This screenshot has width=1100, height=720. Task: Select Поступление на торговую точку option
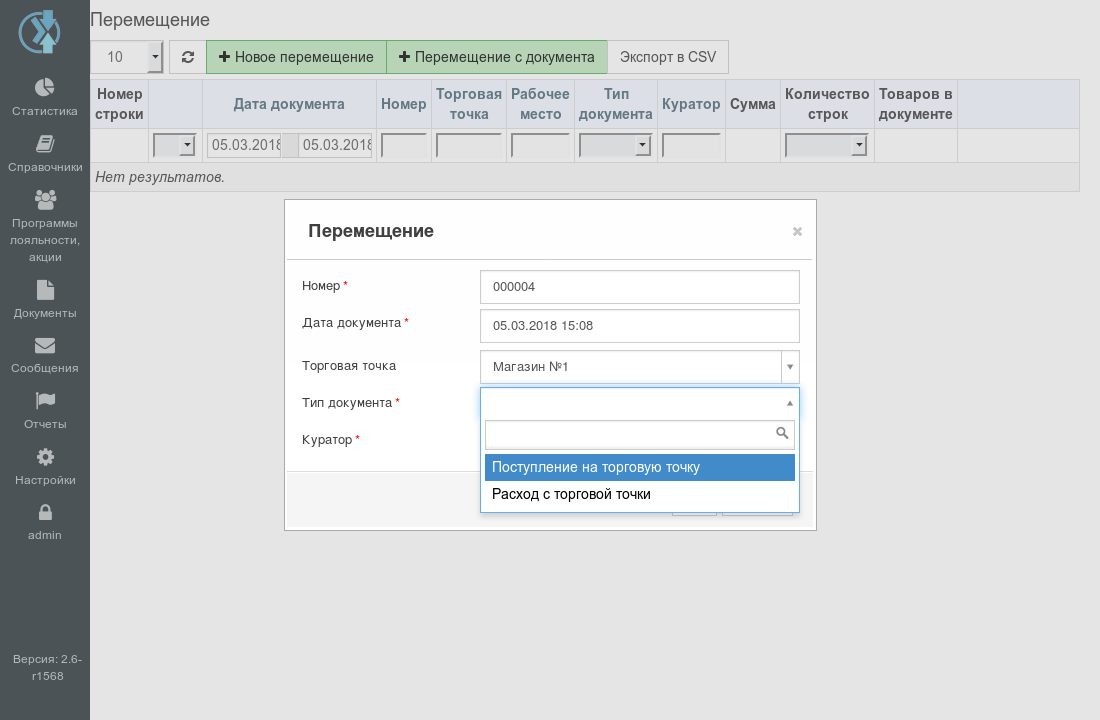pyautogui.click(x=640, y=467)
